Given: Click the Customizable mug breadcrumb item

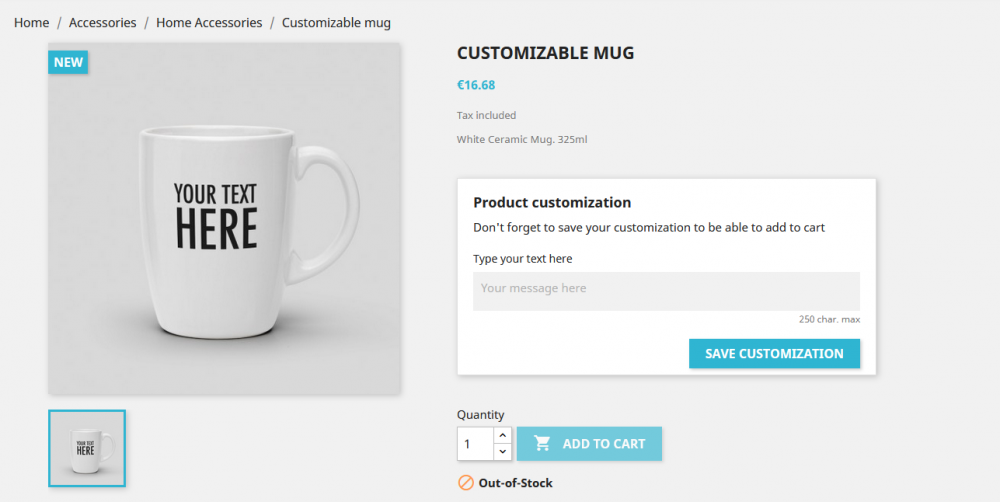Looking at the screenshot, I should 336,22.
